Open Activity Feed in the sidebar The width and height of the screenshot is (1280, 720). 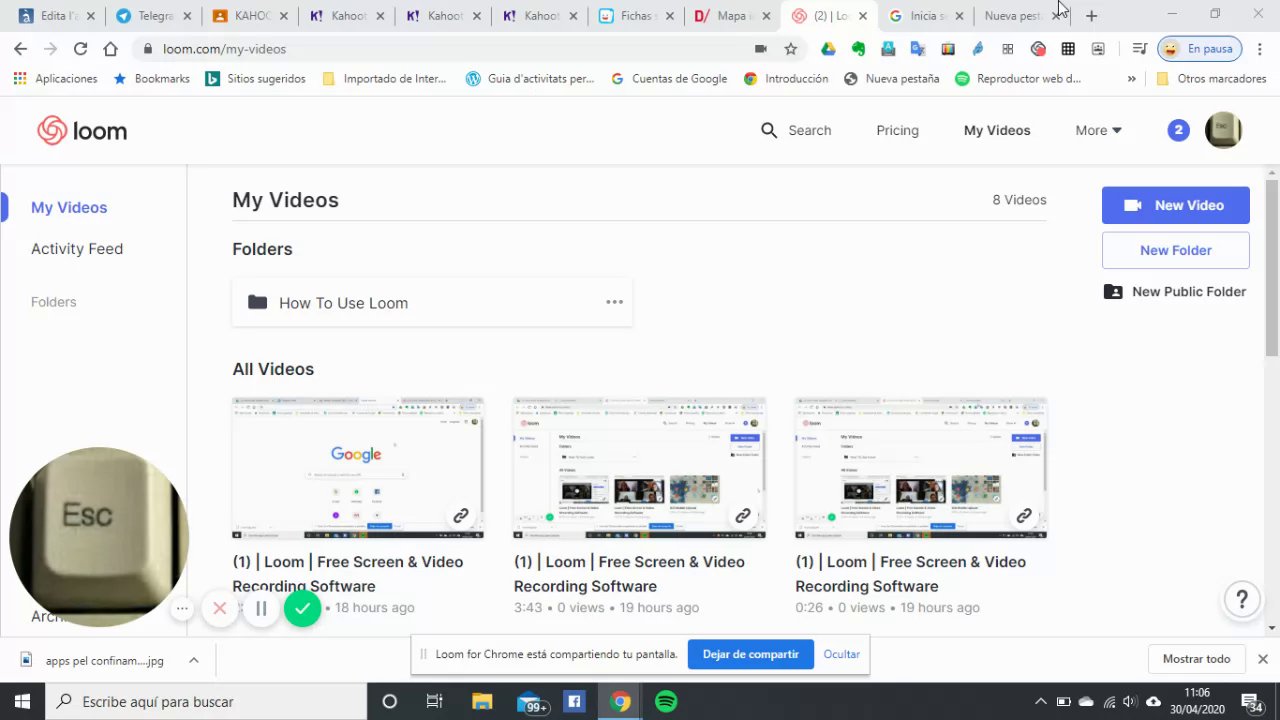point(77,248)
